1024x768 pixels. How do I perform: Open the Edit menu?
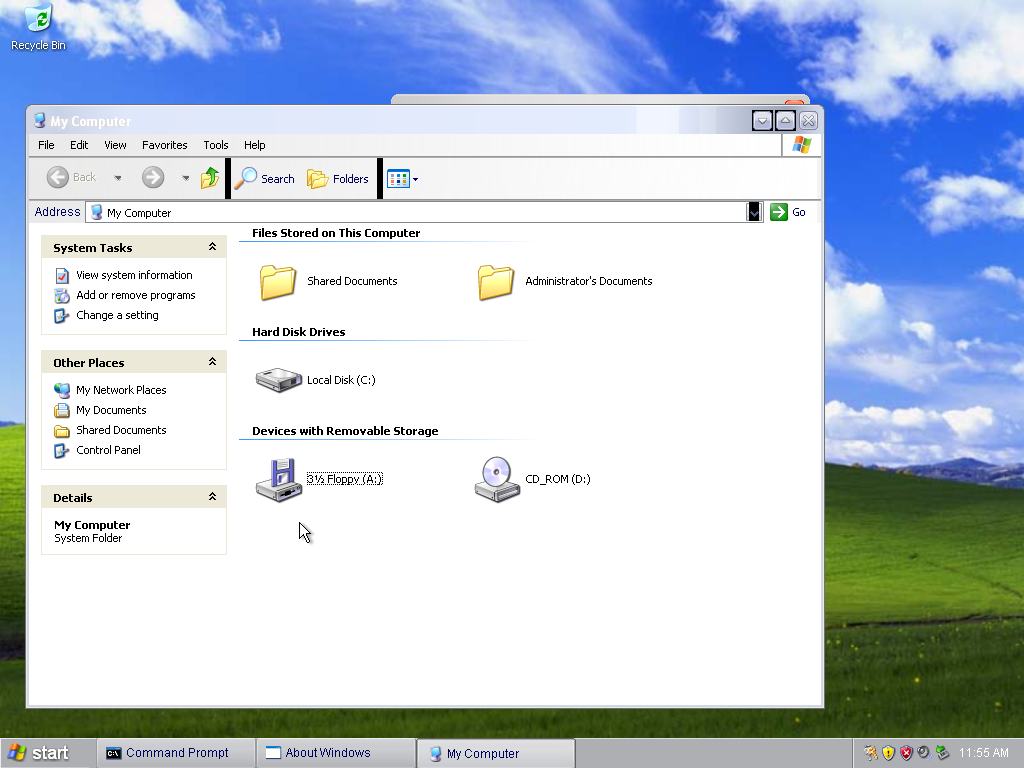[79, 145]
